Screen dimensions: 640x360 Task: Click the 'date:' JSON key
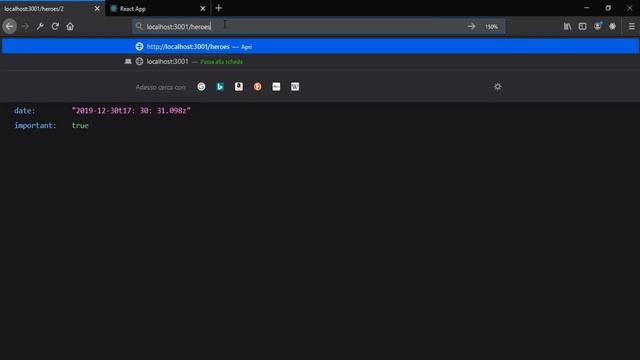click(24, 111)
